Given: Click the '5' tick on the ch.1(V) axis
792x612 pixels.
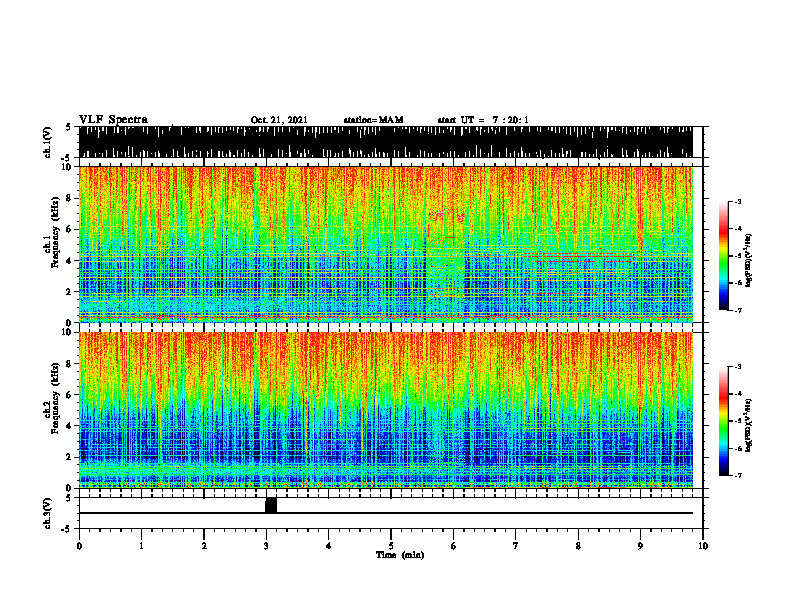Looking at the screenshot, I should 68,127.
